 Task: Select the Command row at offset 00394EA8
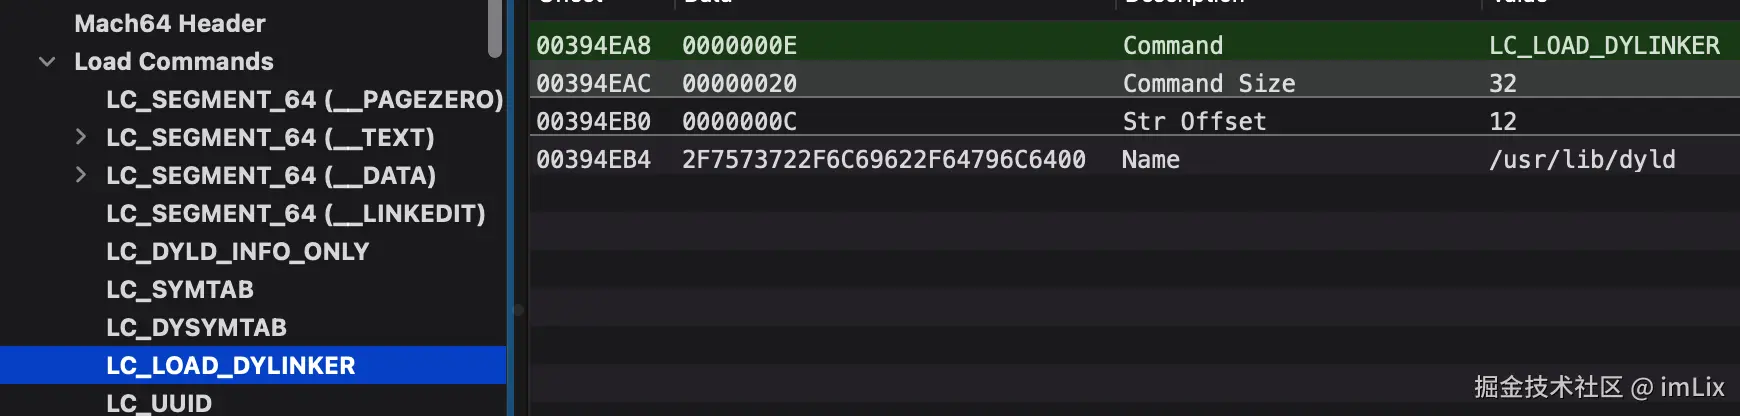coord(1134,45)
